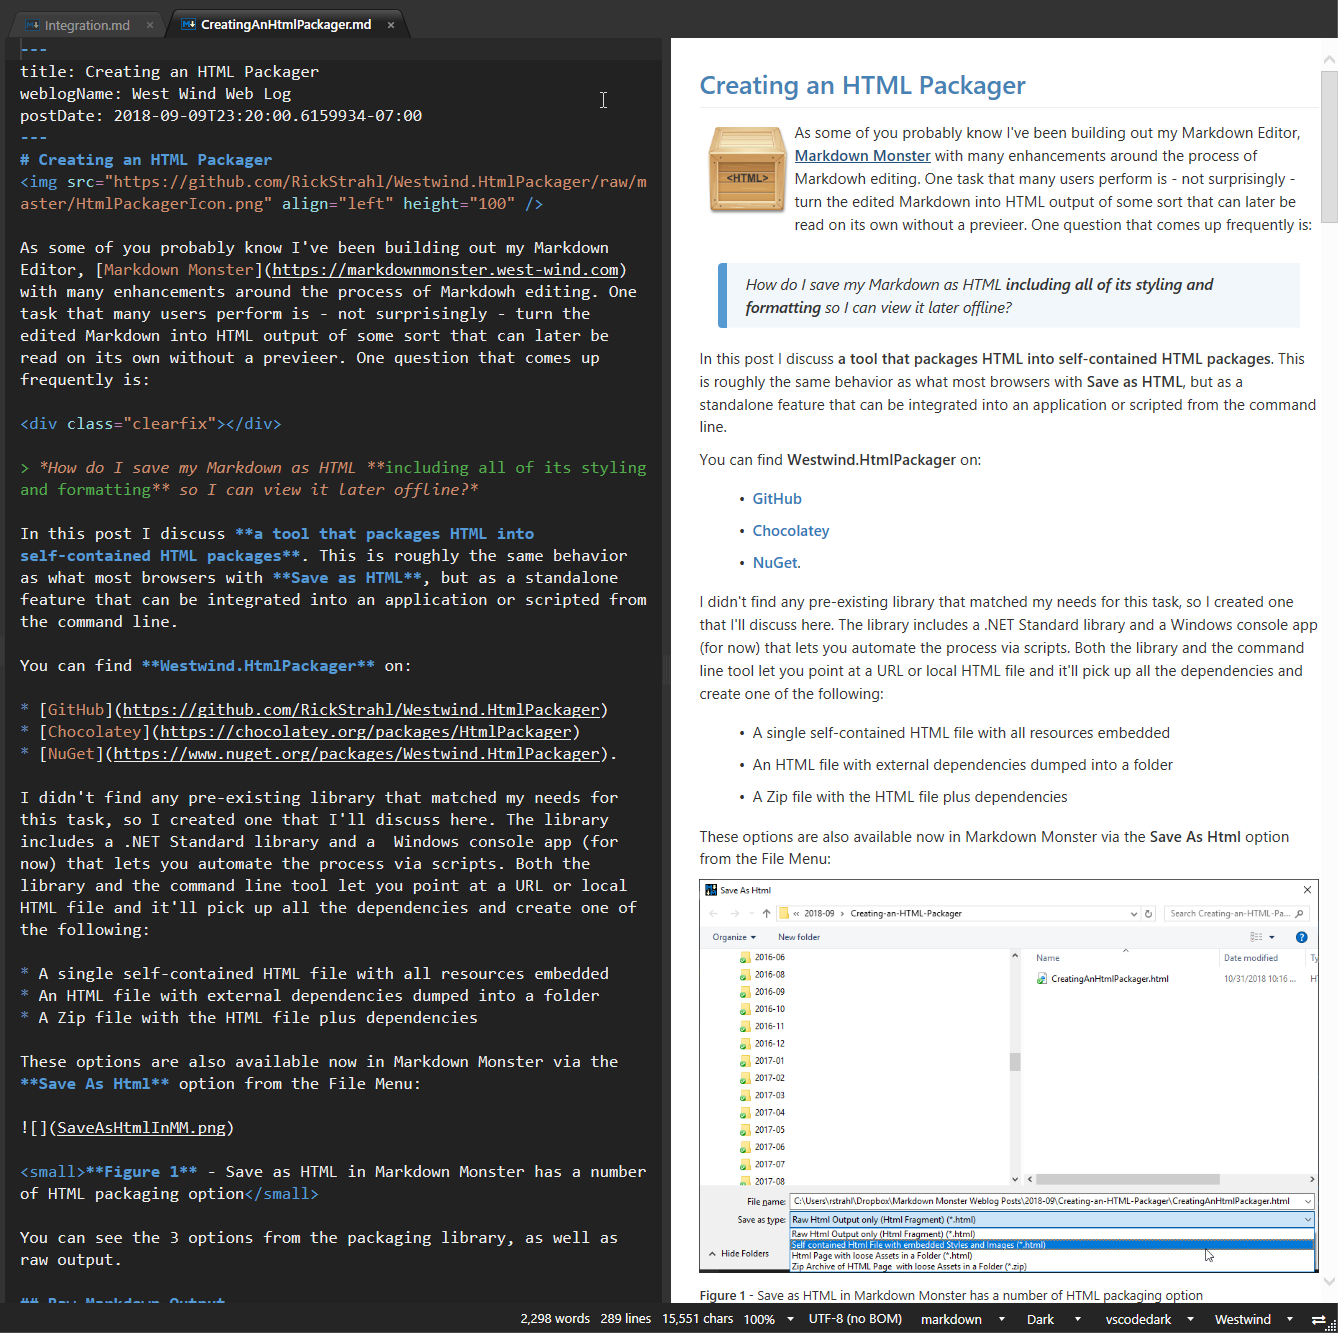Viewport: 1338px width, 1333px height.
Task: Close the Integration.md tab
Action: click(x=150, y=25)
